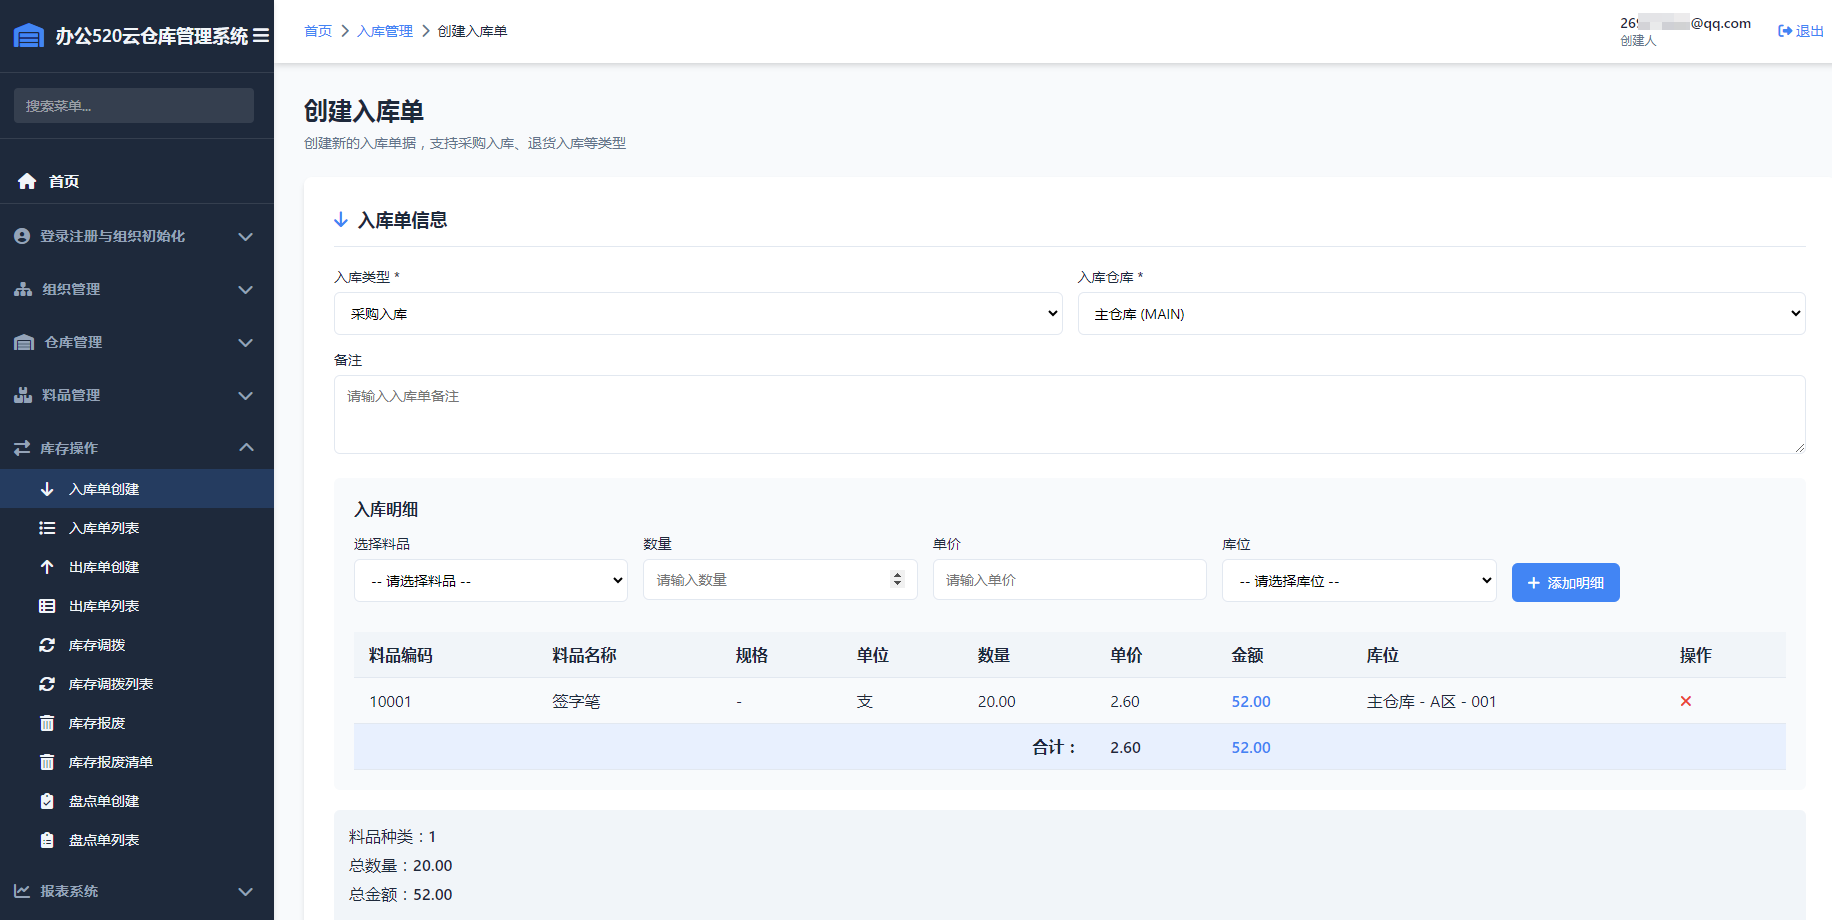Image resolution: width=1832 pixels, height=920 pixels.
Task: Open 入库单列表 from sidebar
Action: (104, 528)
